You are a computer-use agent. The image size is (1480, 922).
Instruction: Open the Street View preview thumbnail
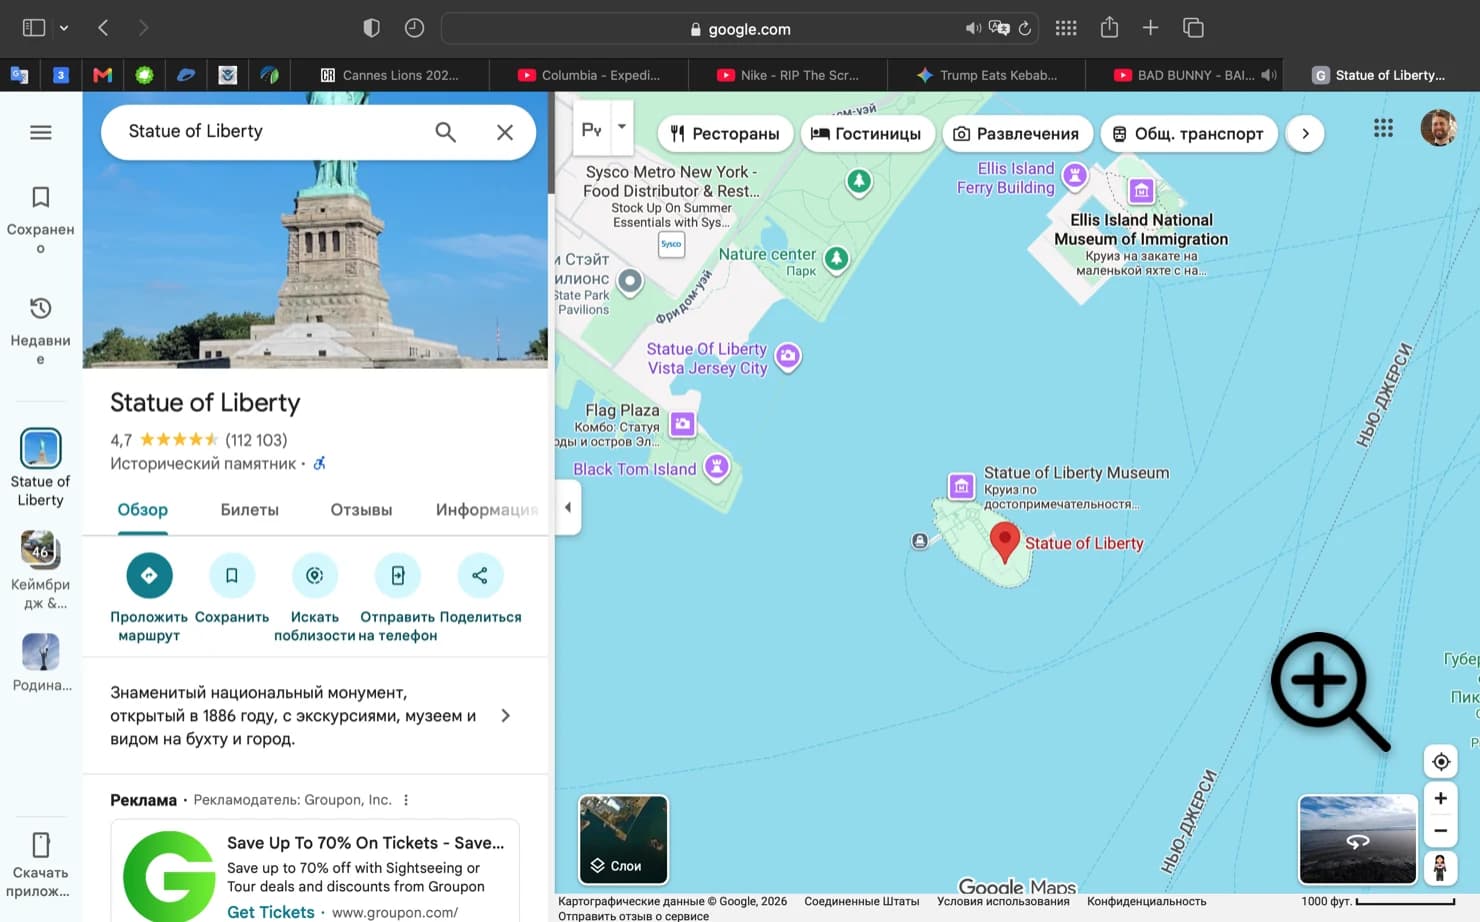(x=1358, y=840)
